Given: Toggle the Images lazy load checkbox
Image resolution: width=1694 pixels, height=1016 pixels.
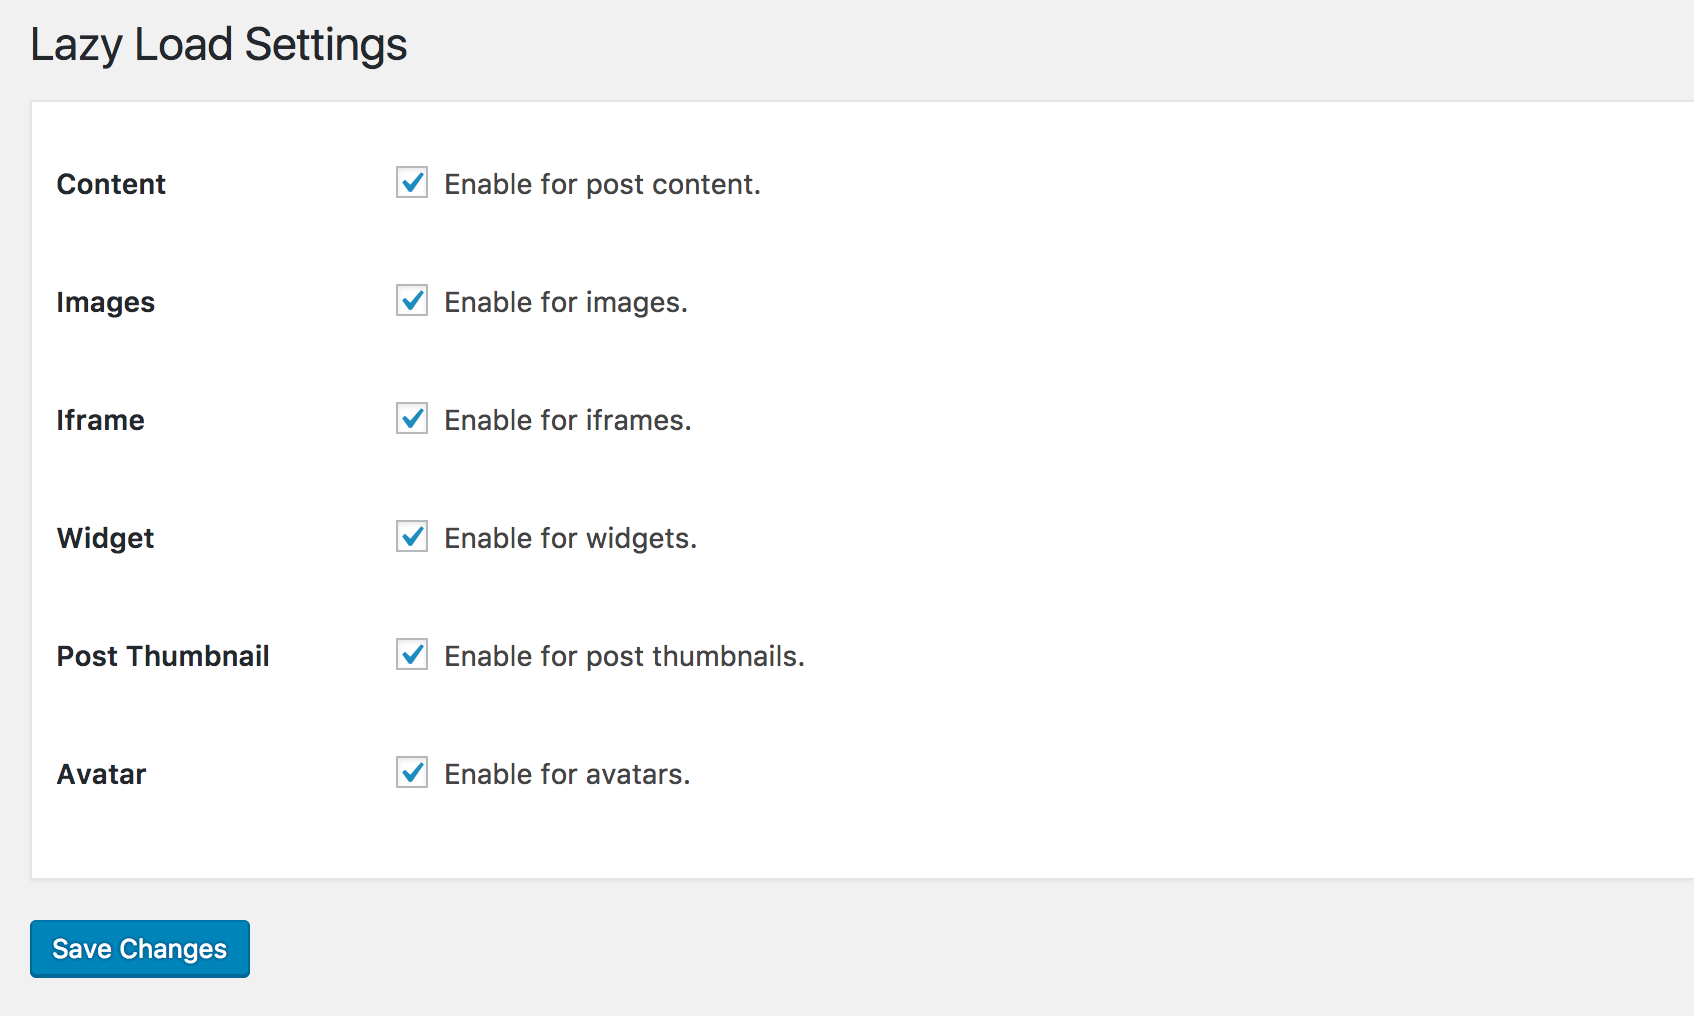Looking at the screenshot, I should tap(412, 301).
